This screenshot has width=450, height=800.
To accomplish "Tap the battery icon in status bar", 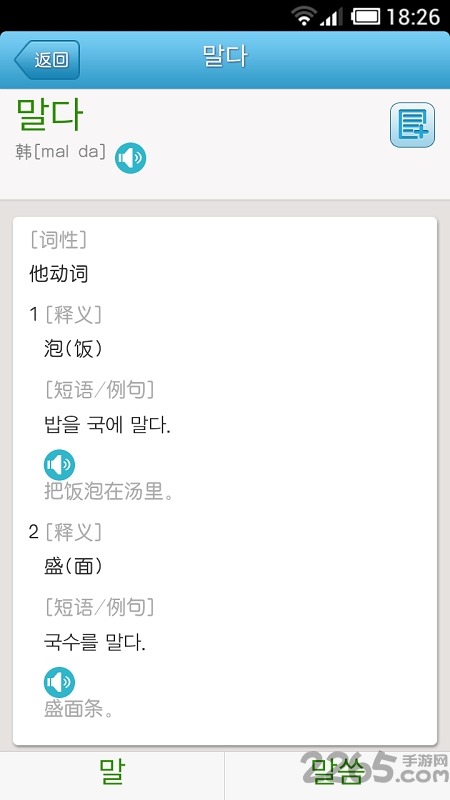I will [x=365, y=16].
